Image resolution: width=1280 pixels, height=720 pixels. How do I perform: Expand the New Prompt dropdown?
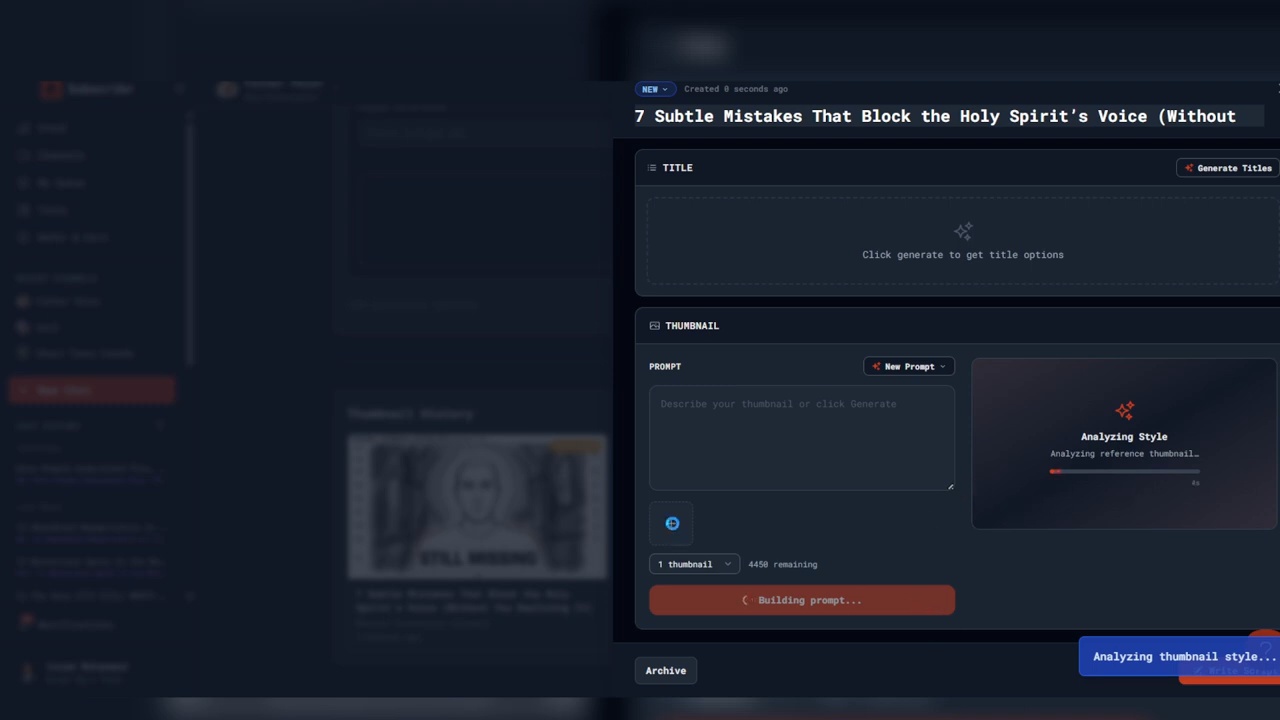point(909,366)
